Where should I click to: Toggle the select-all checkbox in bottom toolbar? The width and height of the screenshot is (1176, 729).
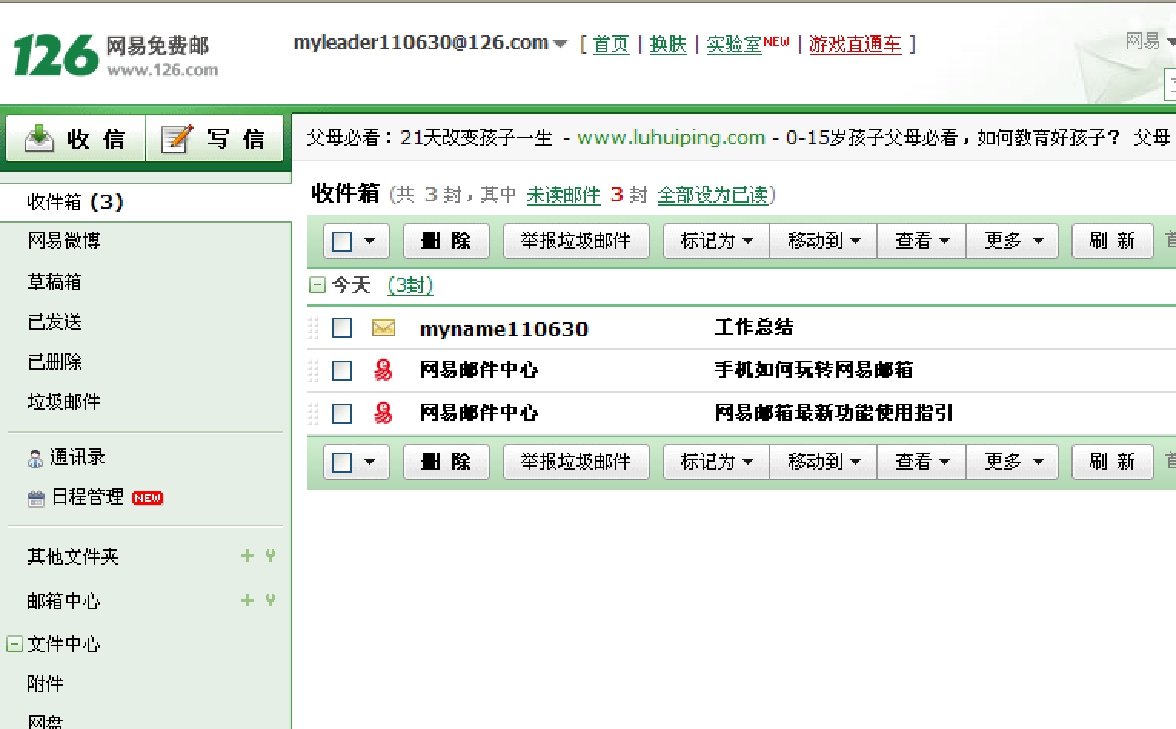pos(342,462)
